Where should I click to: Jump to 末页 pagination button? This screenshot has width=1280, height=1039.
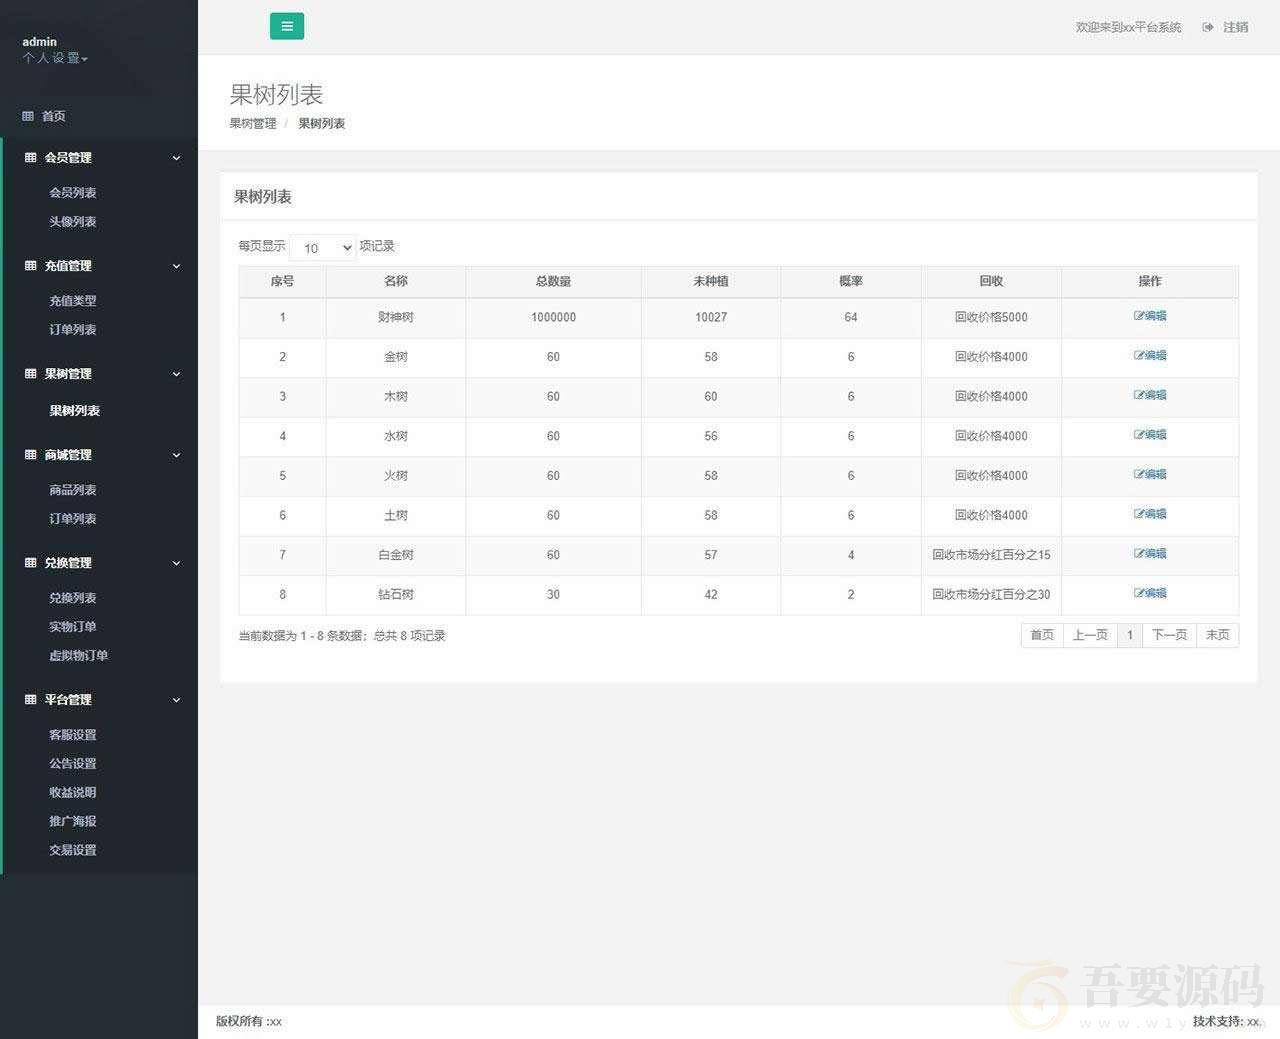[1217, 635]
